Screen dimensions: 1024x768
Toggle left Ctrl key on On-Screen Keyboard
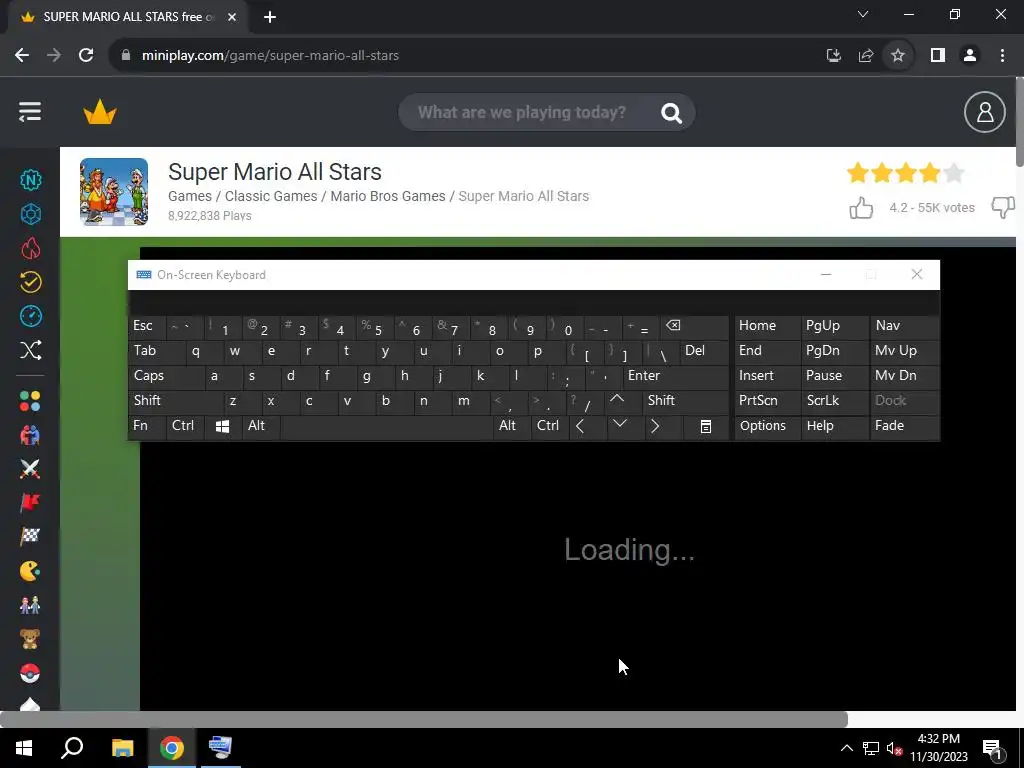pos(184,426)
